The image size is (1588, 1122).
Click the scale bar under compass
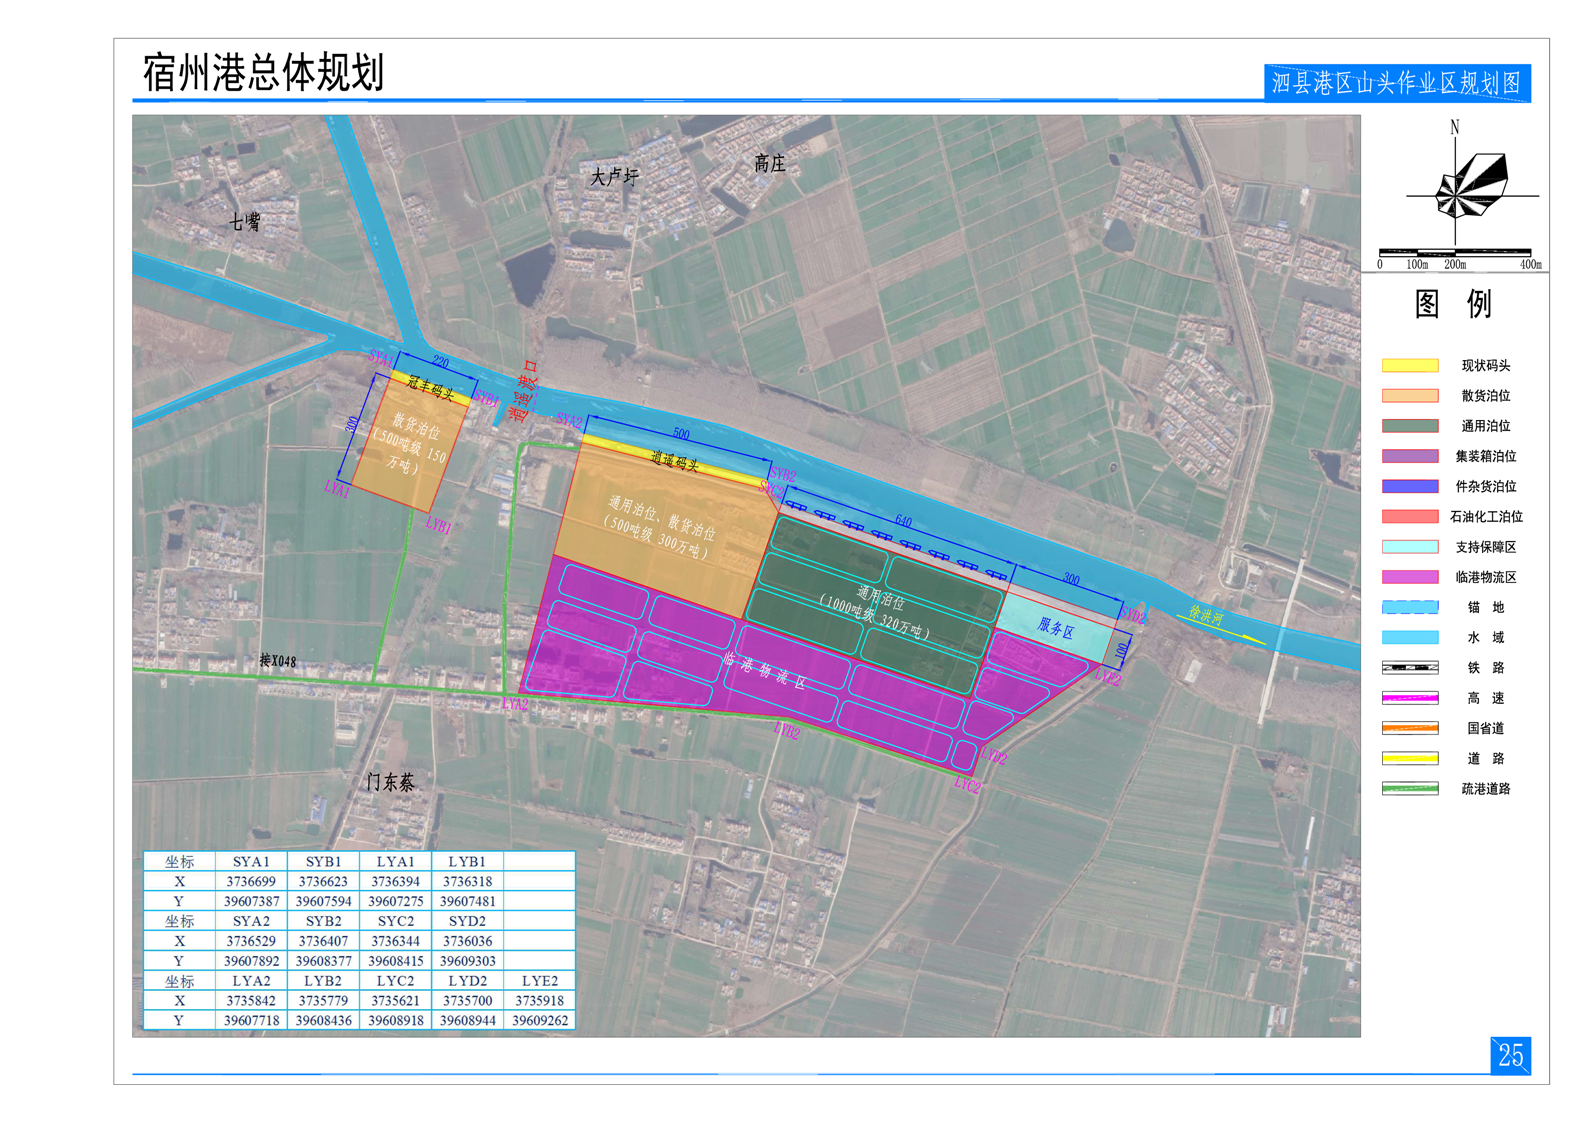[1455, 252]
